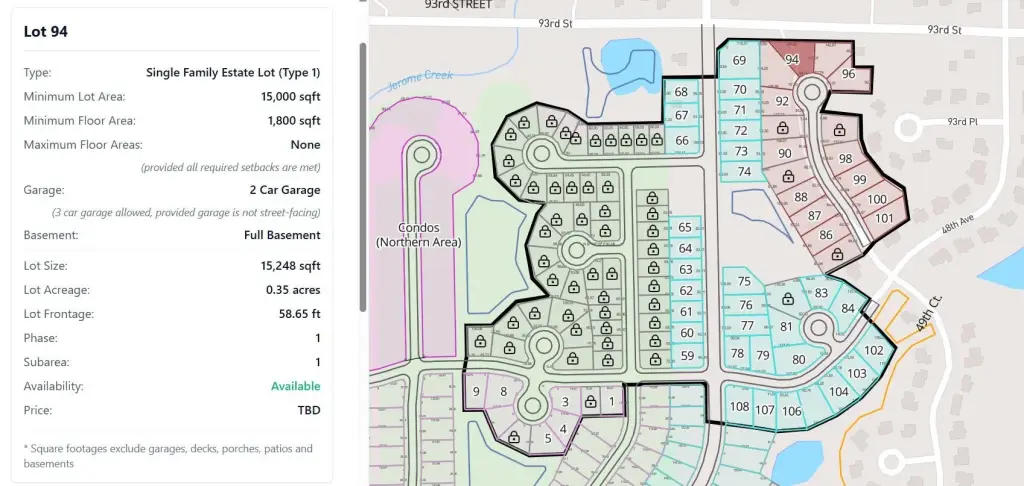Screen dimensions: 1024x486
Task: Click the locked lot left of lot 66
Action: (655, 141)
